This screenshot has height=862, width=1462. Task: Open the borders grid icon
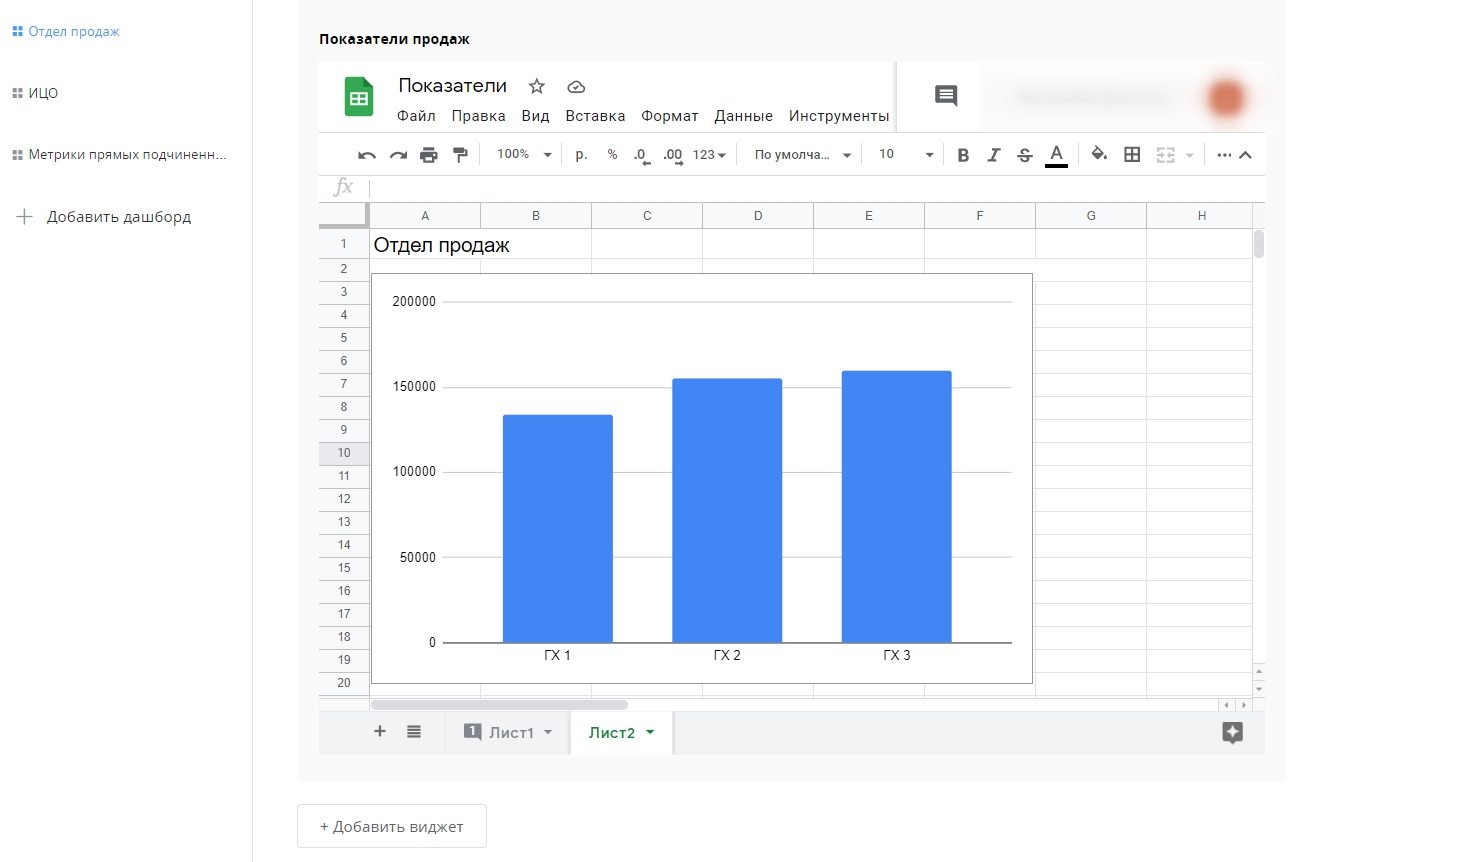pyautogui.click(x=1132, y=155)
